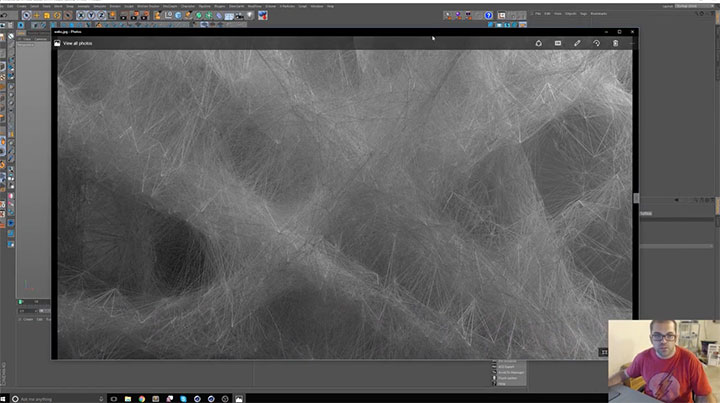
Task: Open the Camera objects icon
Action: click(239, 16)
